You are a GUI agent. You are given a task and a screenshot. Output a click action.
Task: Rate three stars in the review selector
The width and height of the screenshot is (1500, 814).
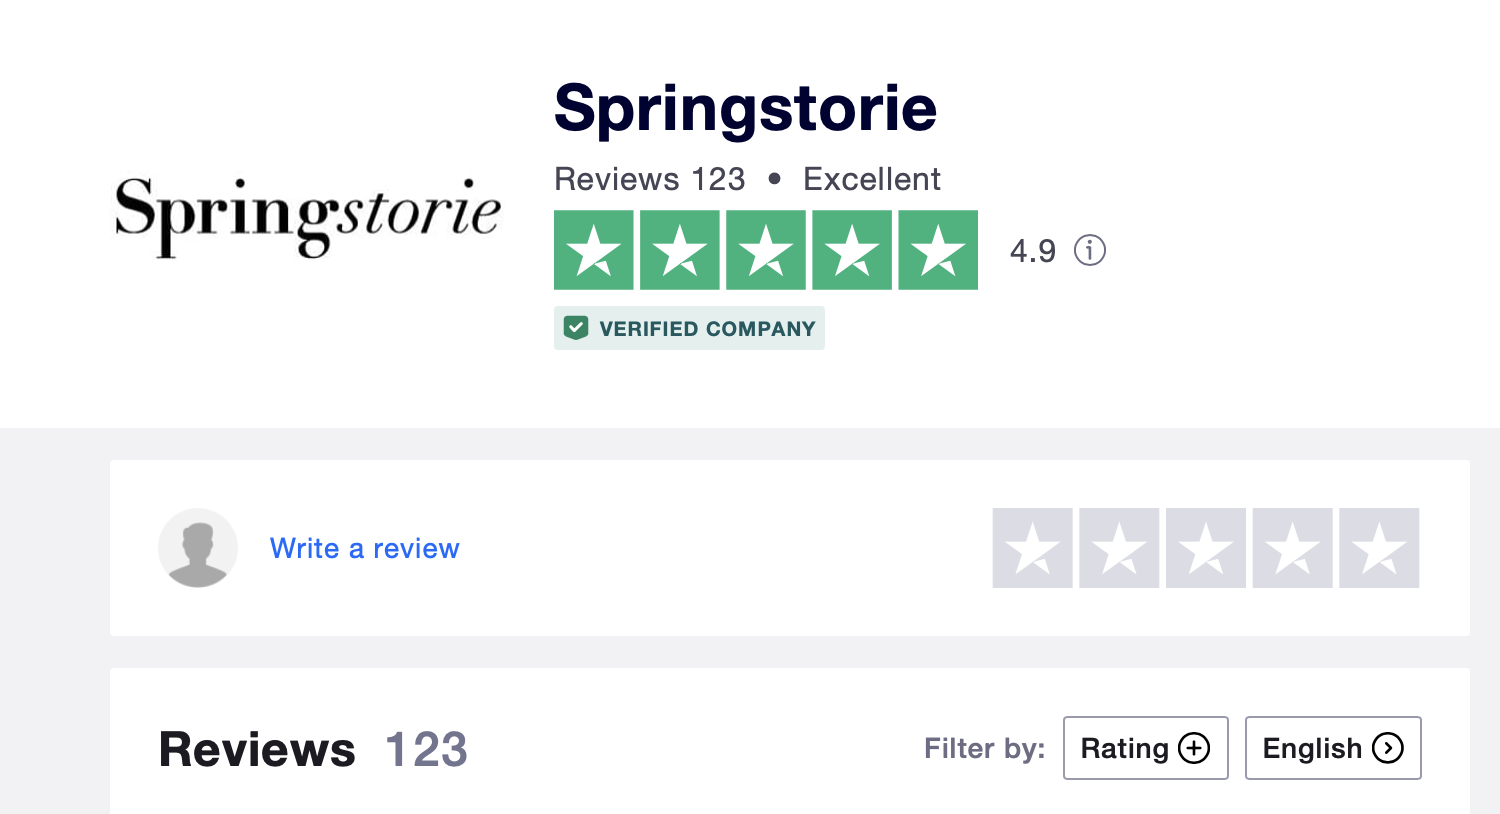pos(1206,548)
